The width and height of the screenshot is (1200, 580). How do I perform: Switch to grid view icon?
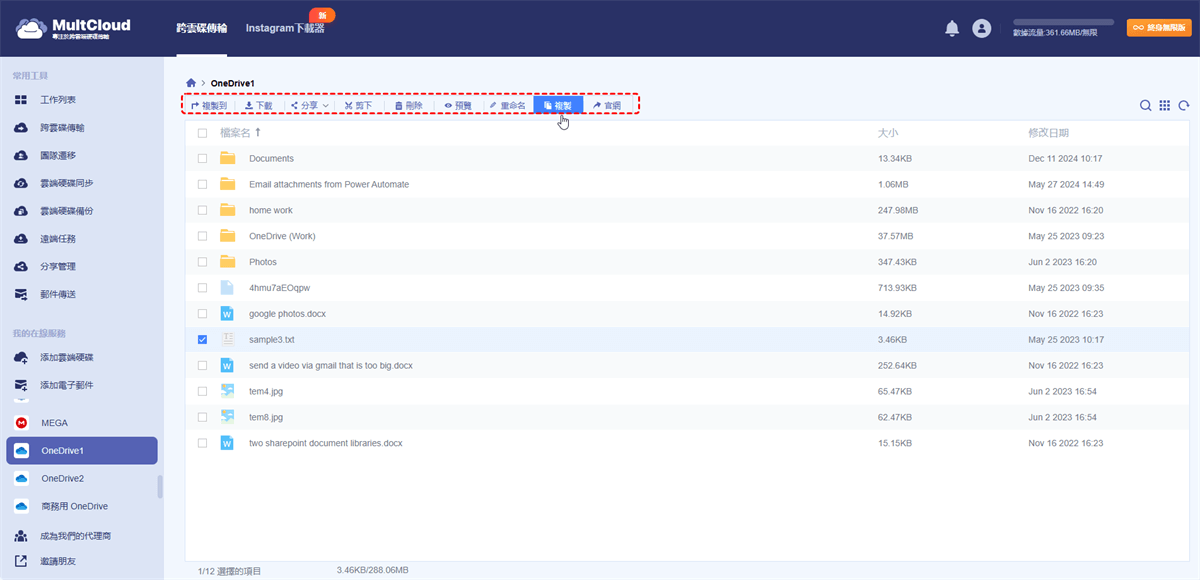tap(1165, 105)
